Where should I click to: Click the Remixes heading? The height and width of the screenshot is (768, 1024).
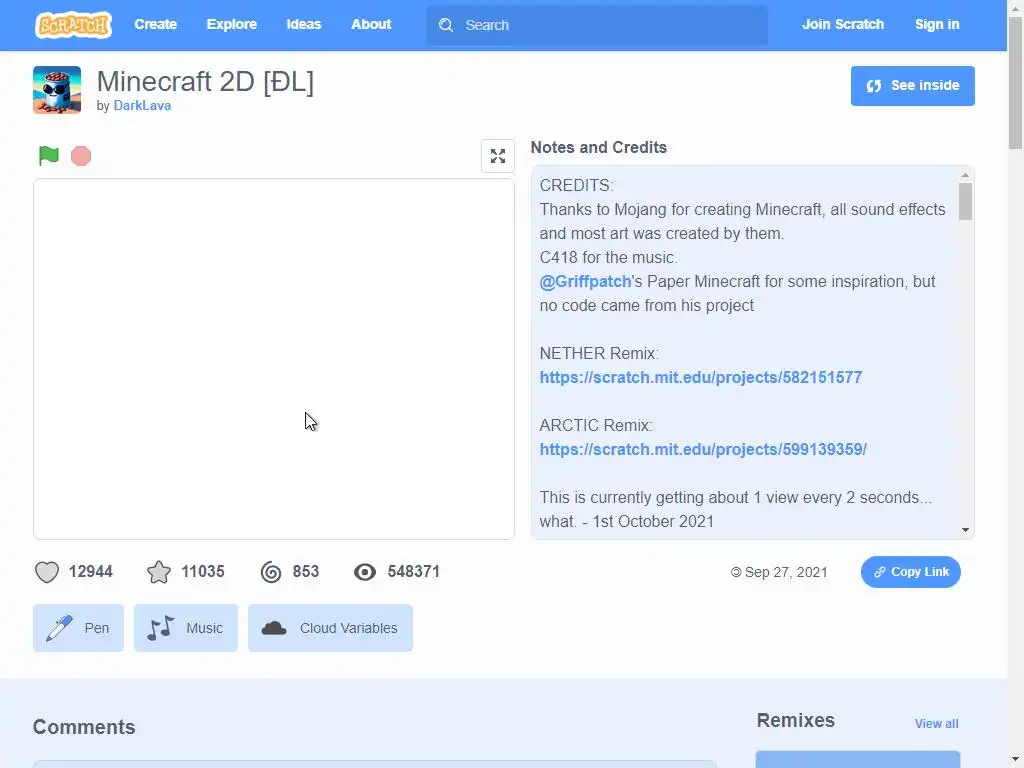(795, 720)
